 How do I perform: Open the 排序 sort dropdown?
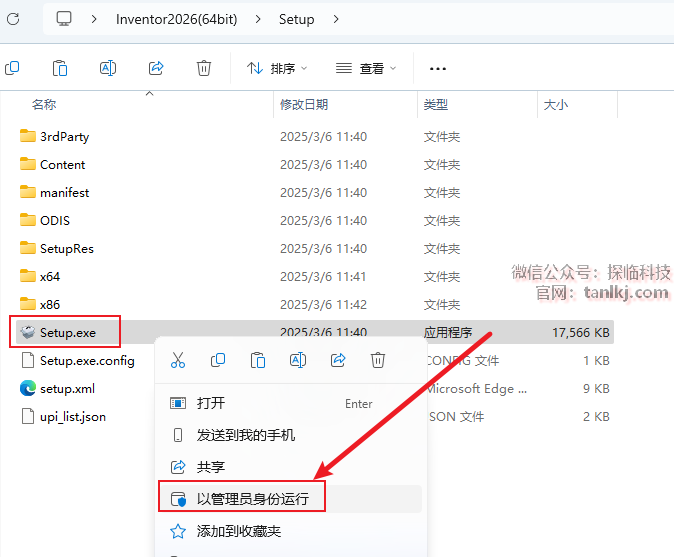point(277,68)
